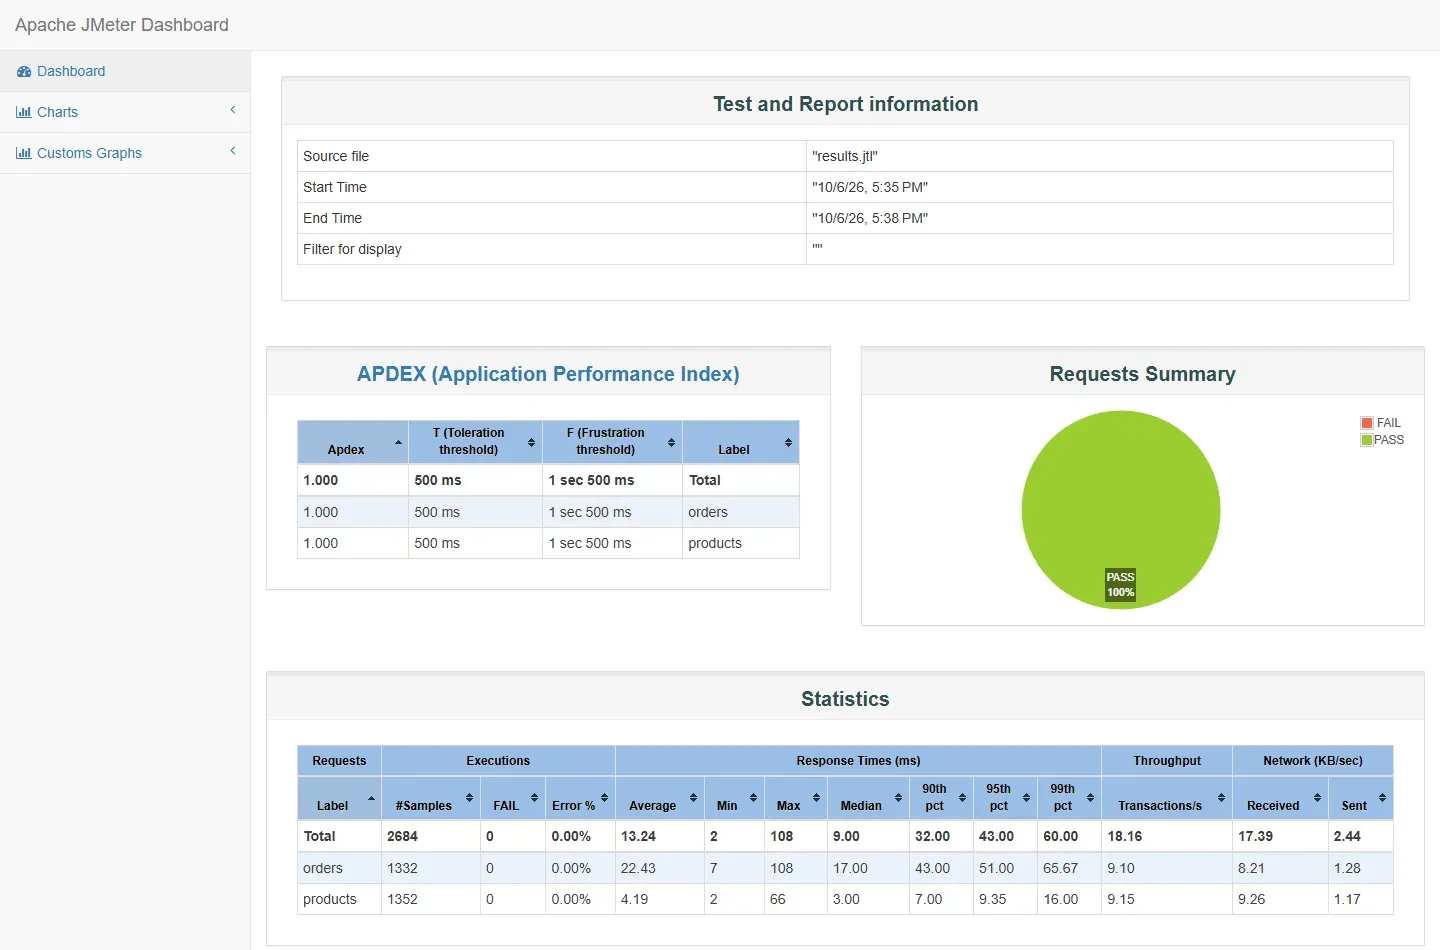1440x950 pixels.
Task: Sort Statistics by Error % sort arrows
Action: [604, 798]
